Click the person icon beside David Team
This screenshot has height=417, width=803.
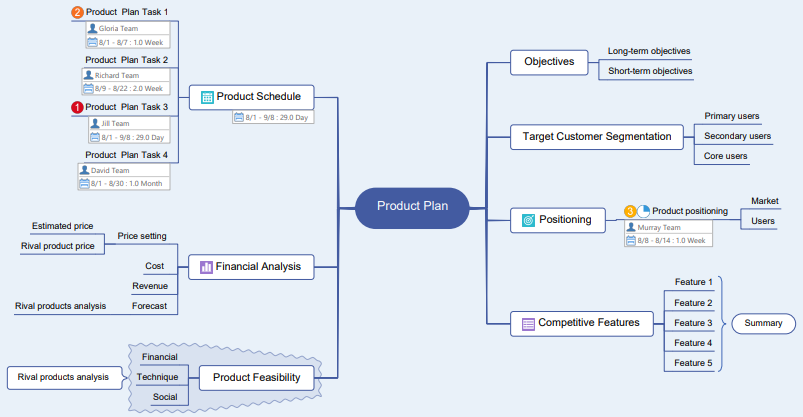pos(84,170)
